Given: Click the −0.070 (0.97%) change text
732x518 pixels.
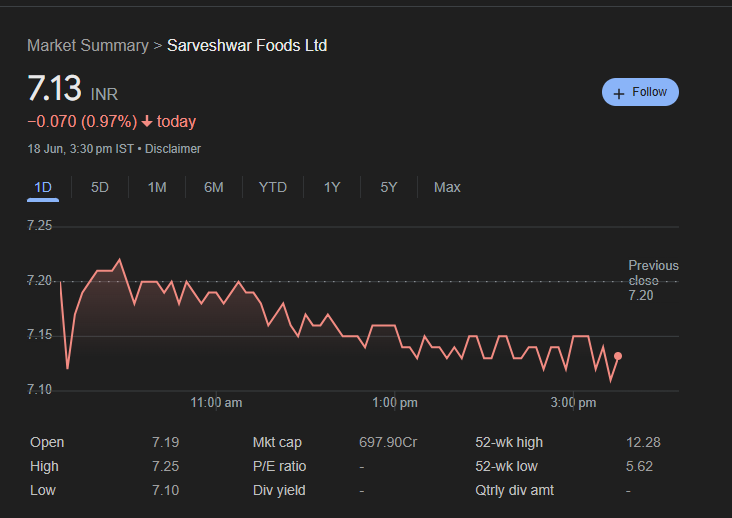Looking at the screenshot, I should click(x=82, y=122).
